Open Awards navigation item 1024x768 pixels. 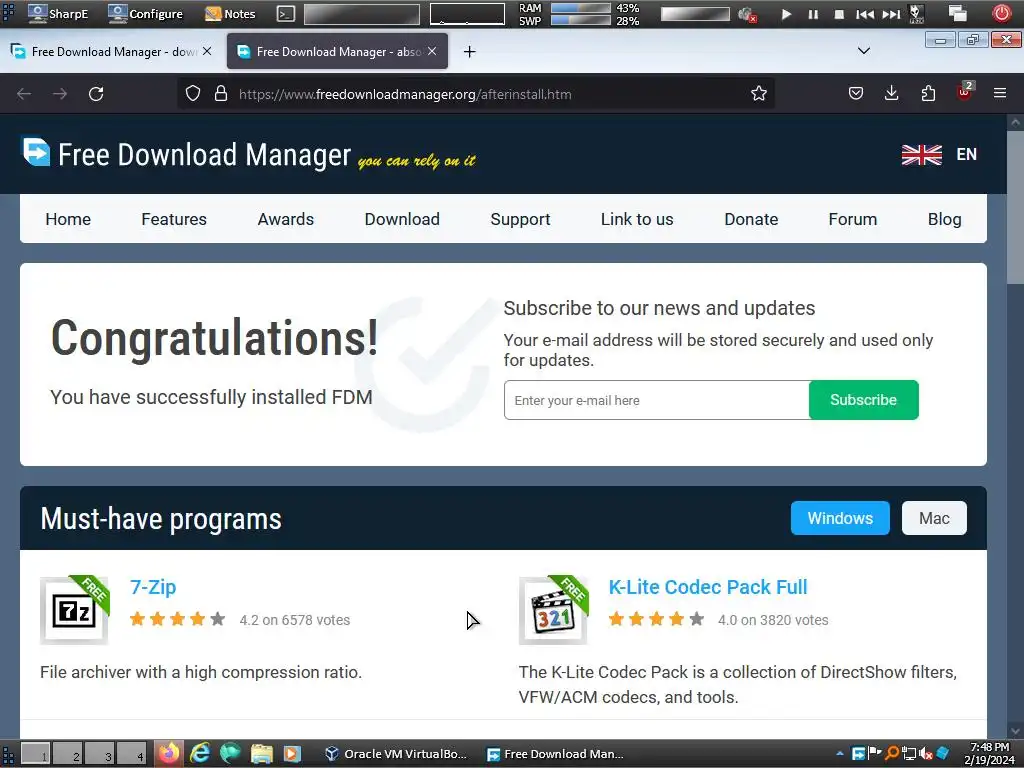tap(285, 219)
